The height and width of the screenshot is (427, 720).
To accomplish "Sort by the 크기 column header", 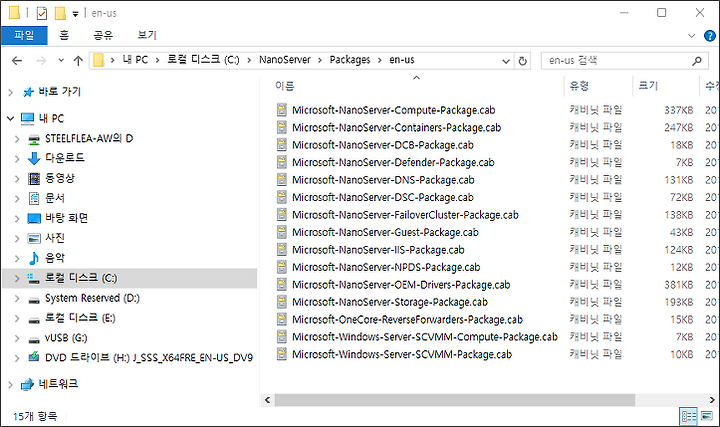I will coord(648,86).
